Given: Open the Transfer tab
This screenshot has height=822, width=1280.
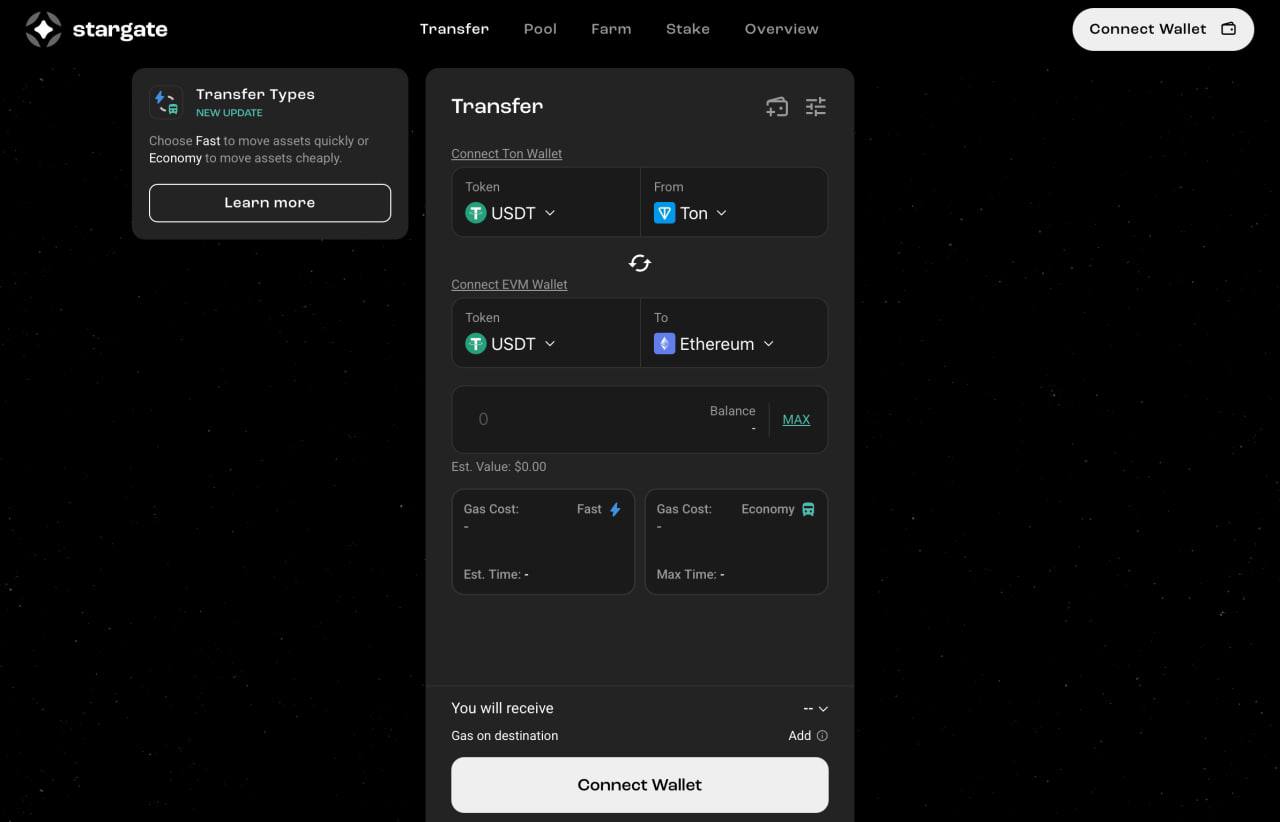Looking at the screenshot, I should coord(454,29).
